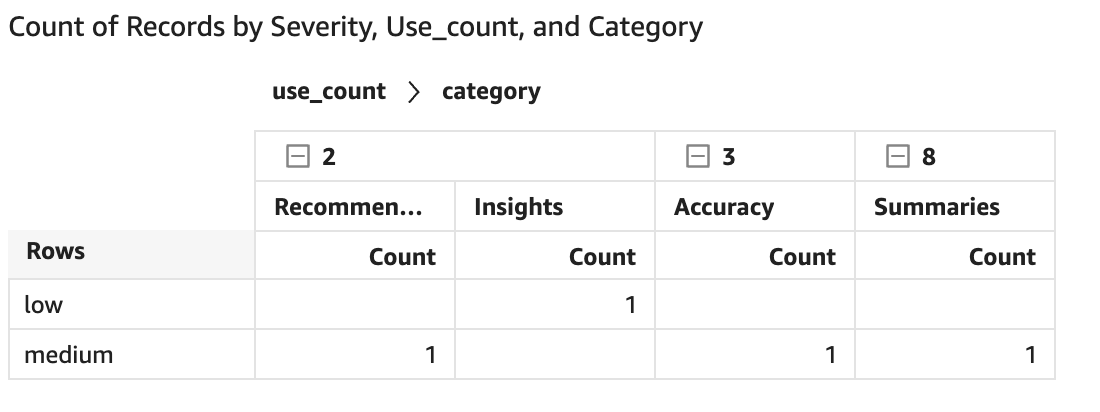Collapse the use_count 2 column group
The height and width of the screenshot is (412, 1100).
296,156
